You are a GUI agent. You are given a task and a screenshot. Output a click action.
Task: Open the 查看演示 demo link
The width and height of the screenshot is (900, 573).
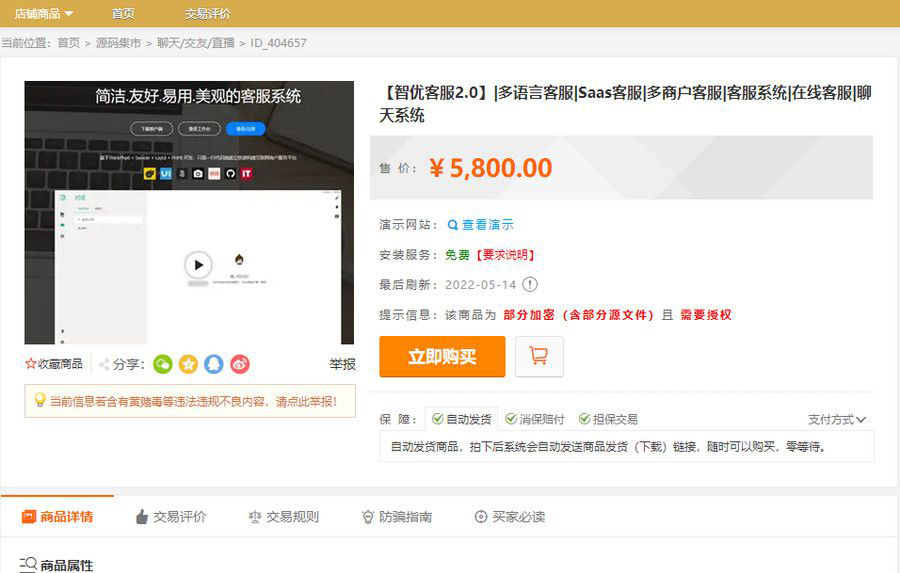[481, 225]
